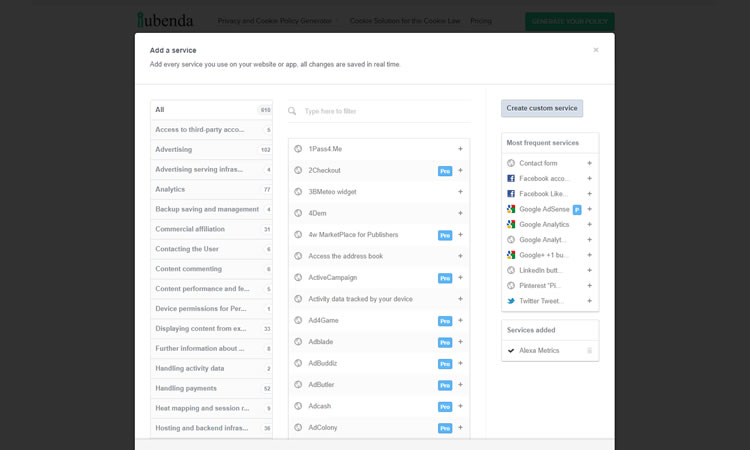Image resolution: width=750 pixels, height=450 pixels.
Task: Add Activity data tracked by your device
Action: 460,299
